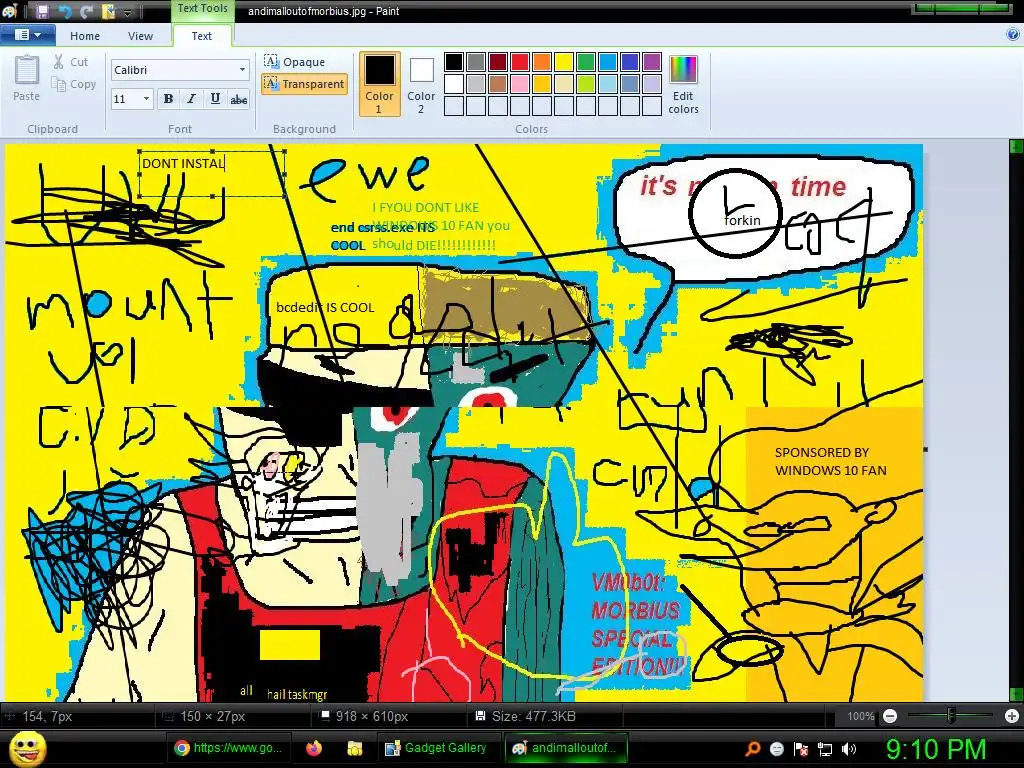This screenshot has width=1024, height=768.
Task: Open the blue Paint file menu button
Action: pyautogui.click(x=27, y=35)
